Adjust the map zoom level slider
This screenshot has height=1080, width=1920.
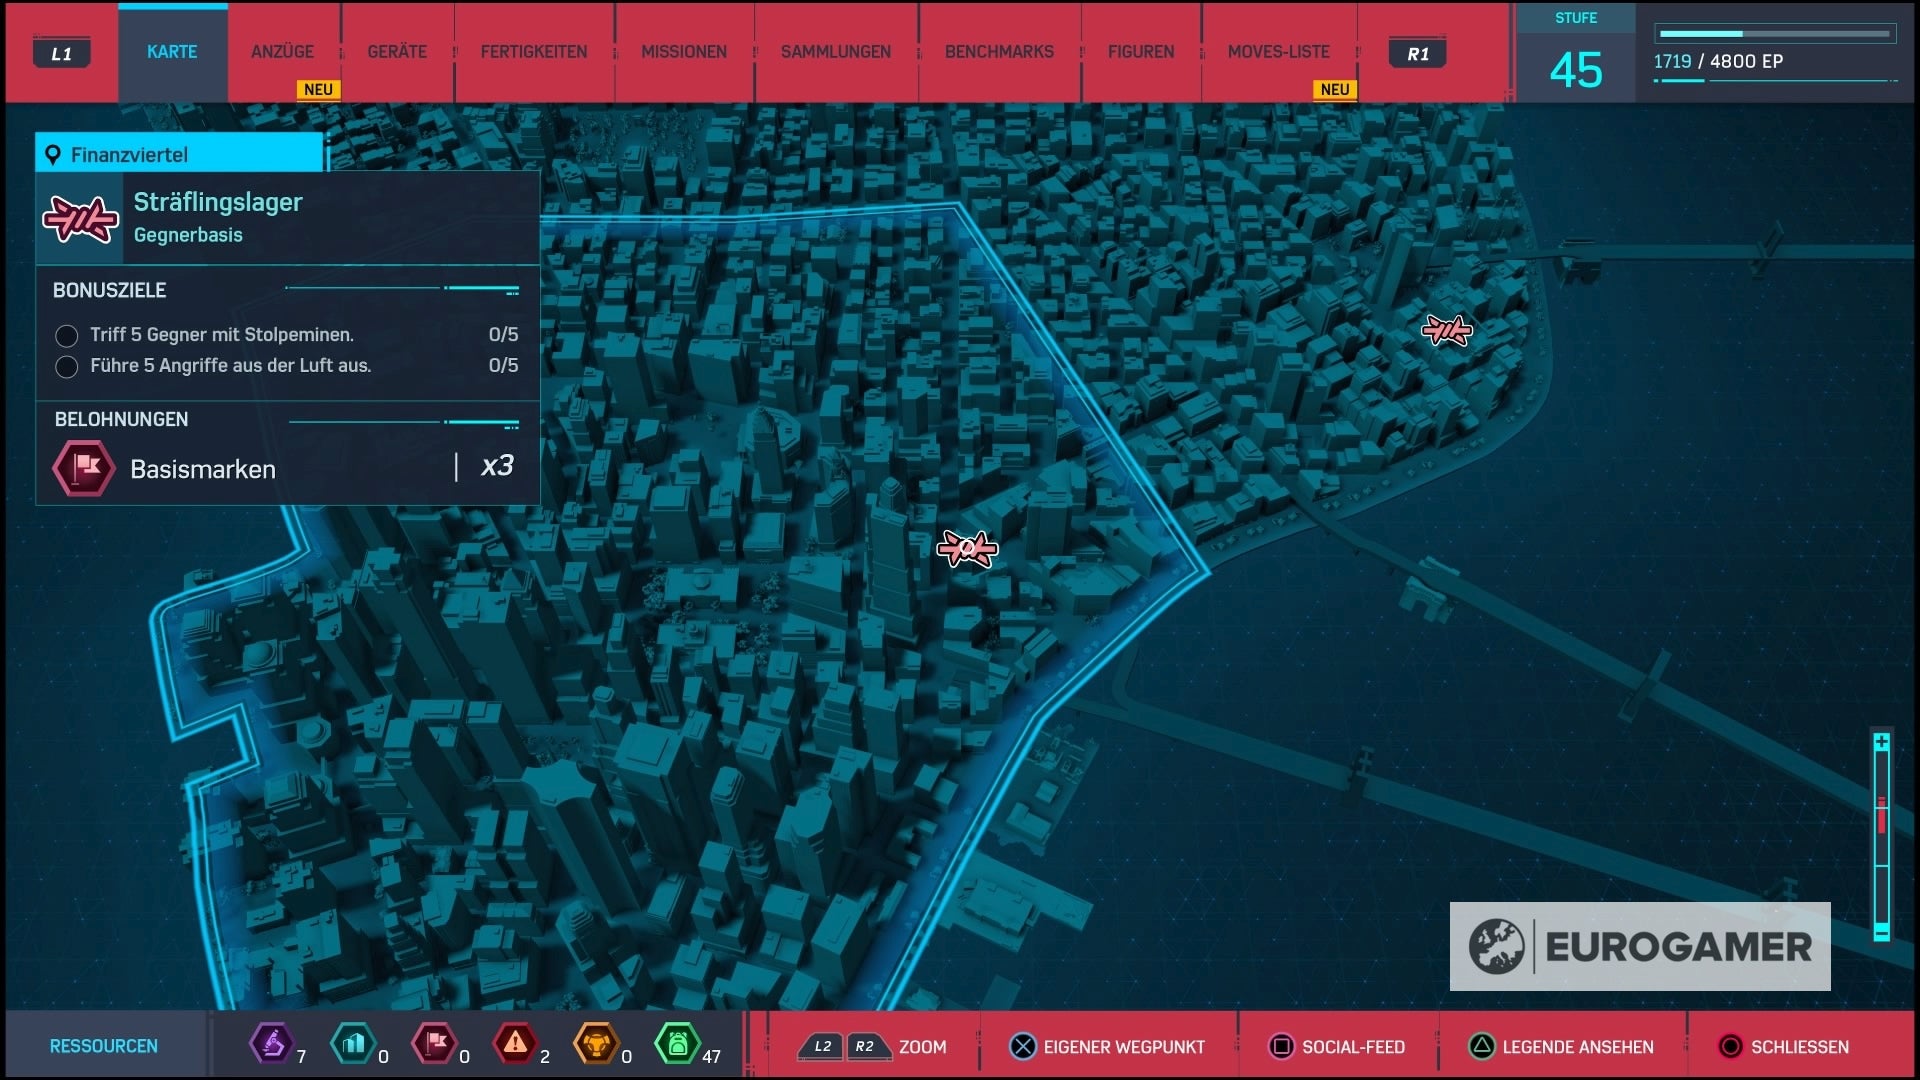click(x=1881, y=837)
